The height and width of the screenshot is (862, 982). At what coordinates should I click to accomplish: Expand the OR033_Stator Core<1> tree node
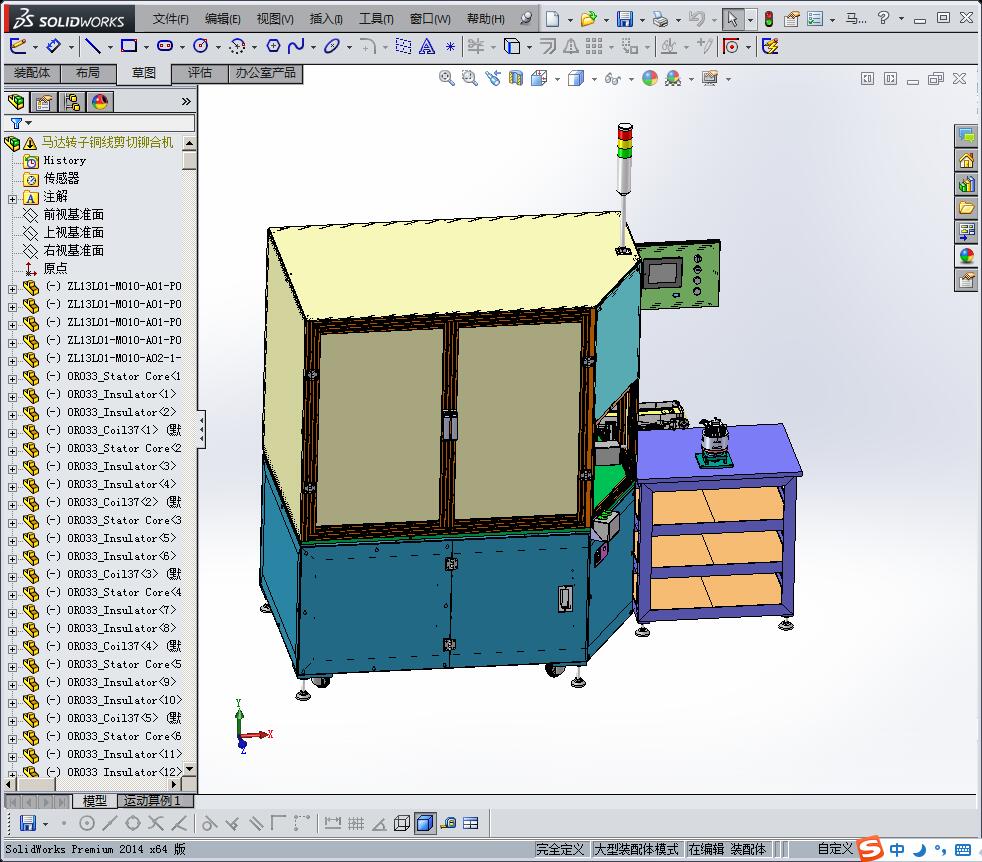[12, 377]
